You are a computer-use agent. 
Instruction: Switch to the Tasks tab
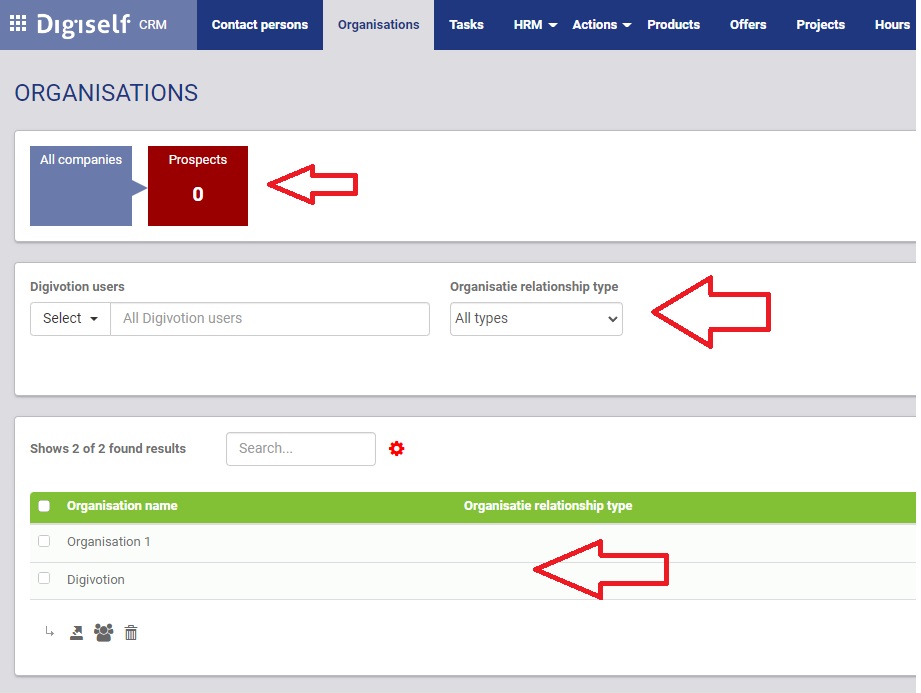pyautogui.click(x=466, y=25)
